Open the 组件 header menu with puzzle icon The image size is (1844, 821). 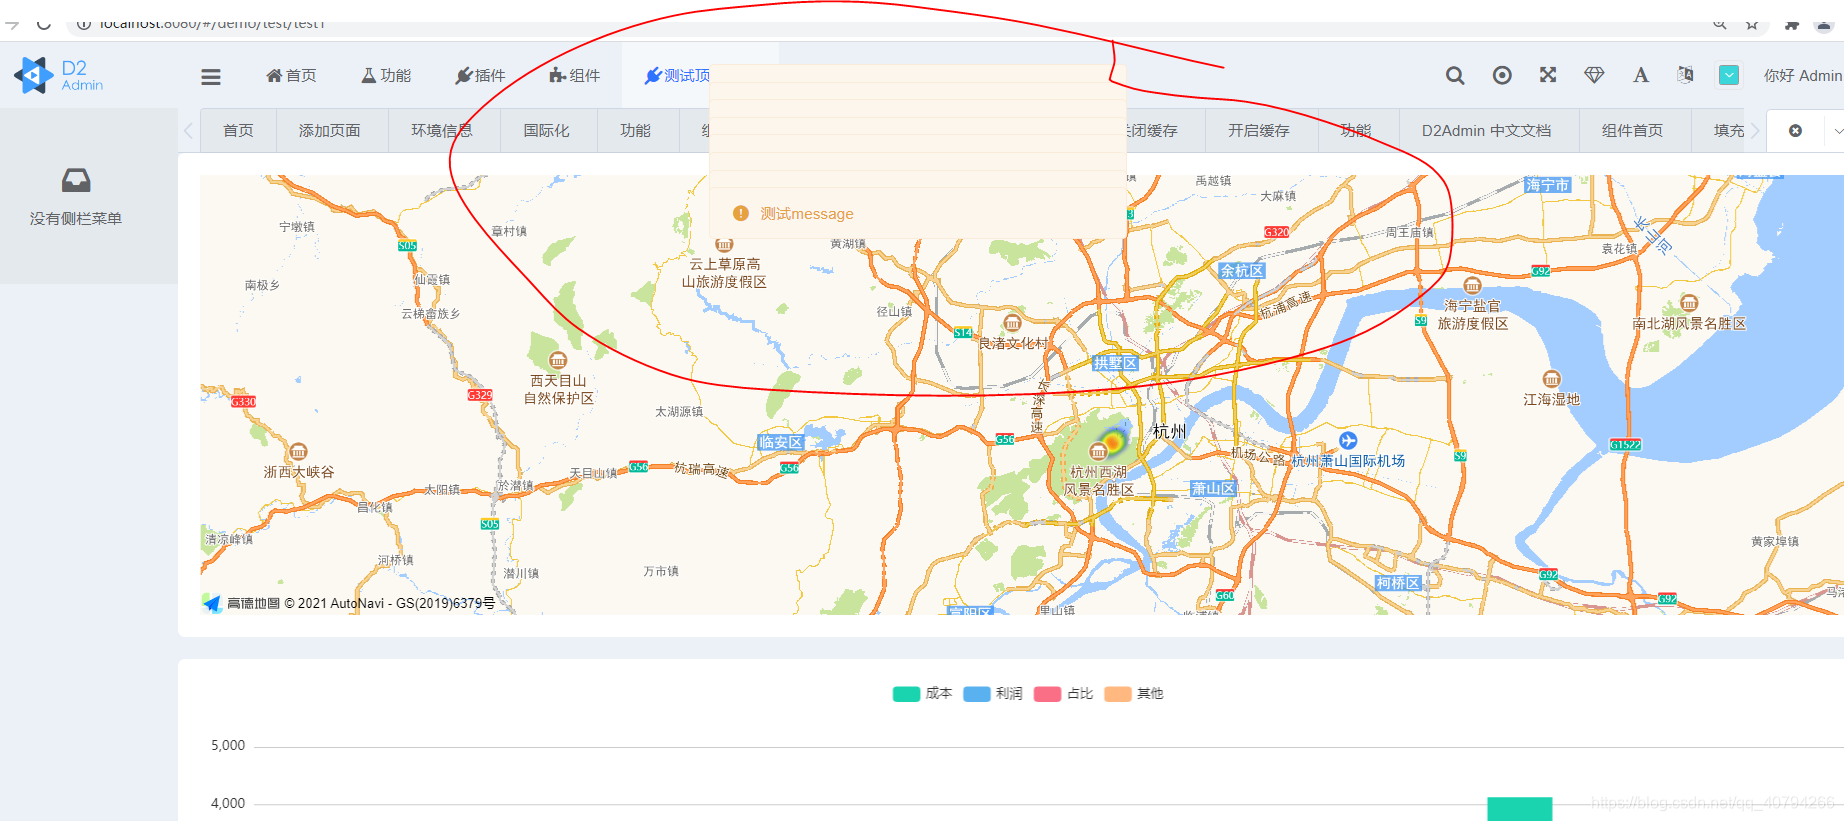pos(575,76)
